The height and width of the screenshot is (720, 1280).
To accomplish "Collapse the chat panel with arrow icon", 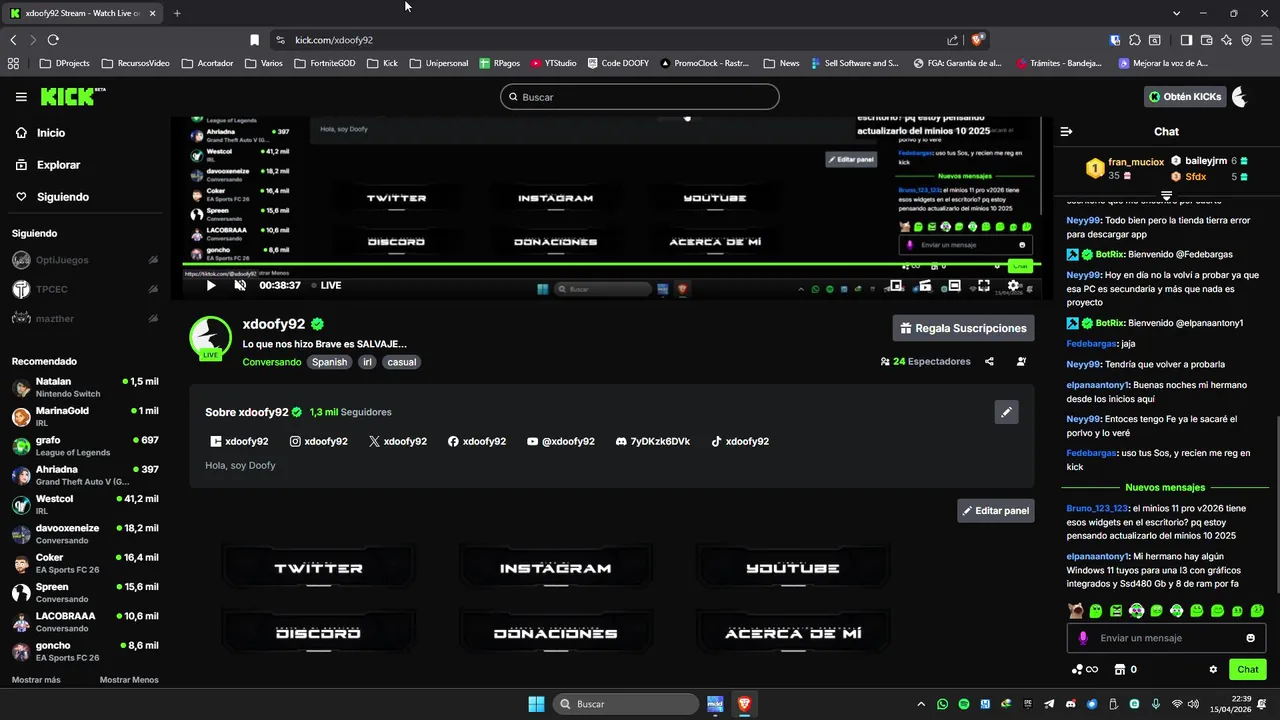I will click(1066, 131).
